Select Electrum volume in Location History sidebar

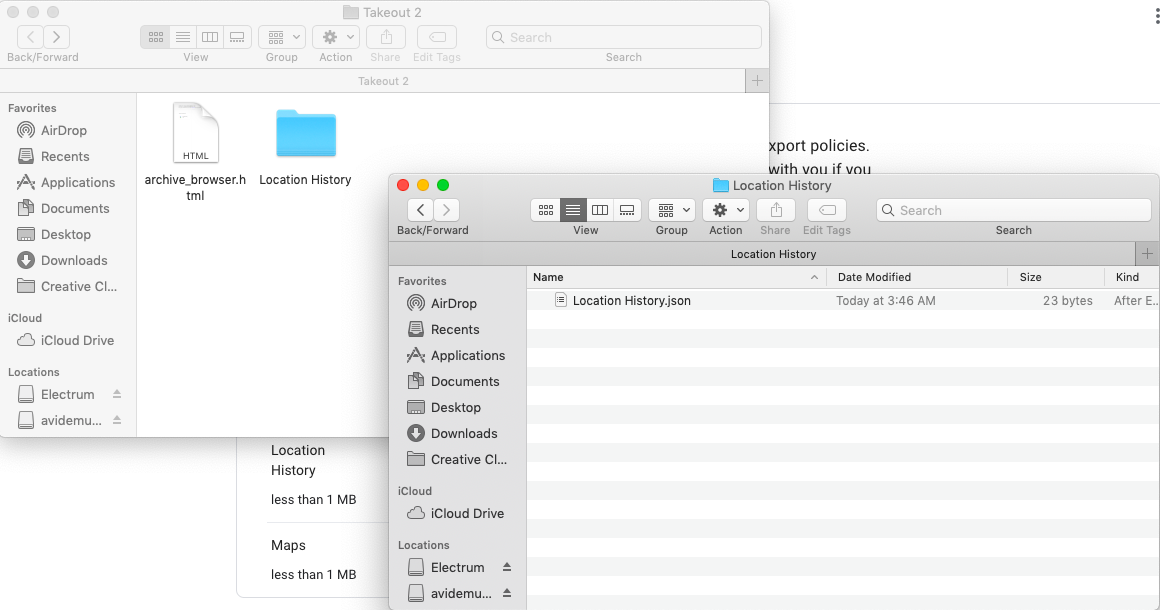[x=448, y=567]
